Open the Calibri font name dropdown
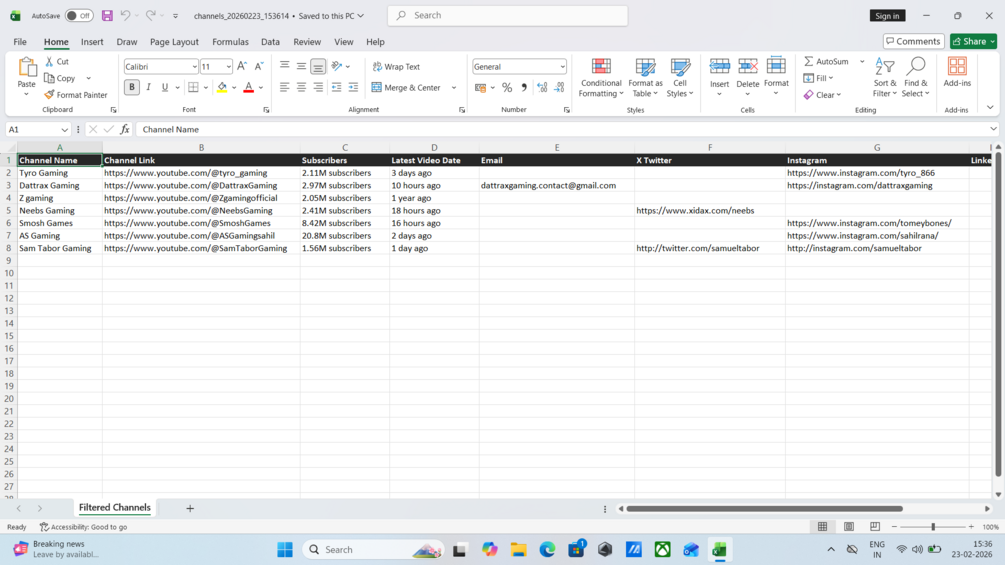The width and height of the screenshot is (1005, 565). pyautogui.click(x=194, y=67)
